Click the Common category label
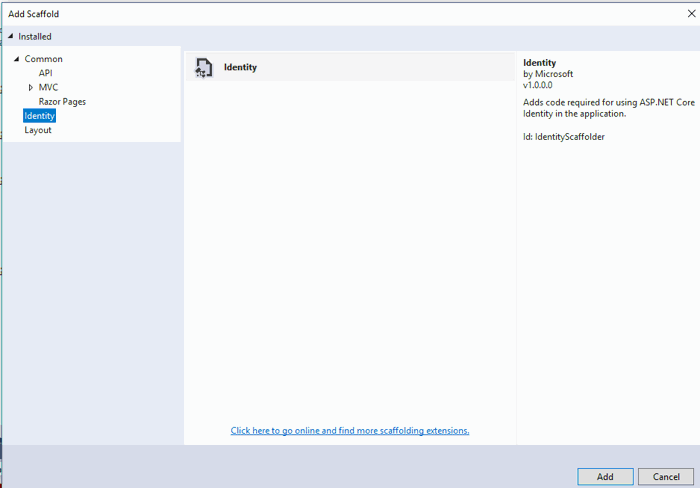Viewport: 700px width, 488px height. coord(43,59)
